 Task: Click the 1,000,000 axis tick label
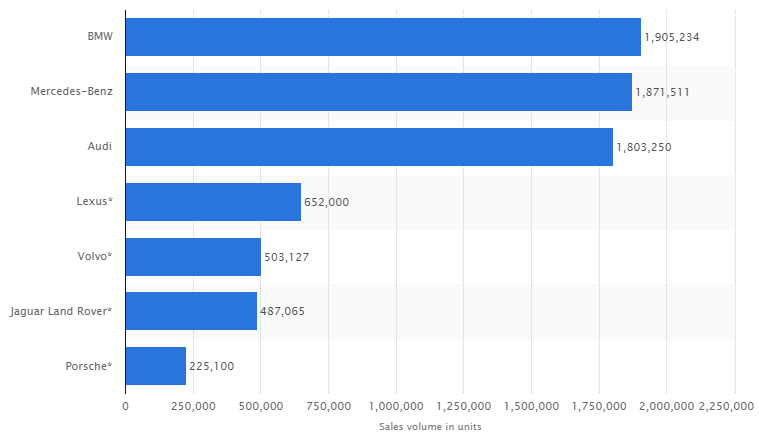tap(396, 406)
